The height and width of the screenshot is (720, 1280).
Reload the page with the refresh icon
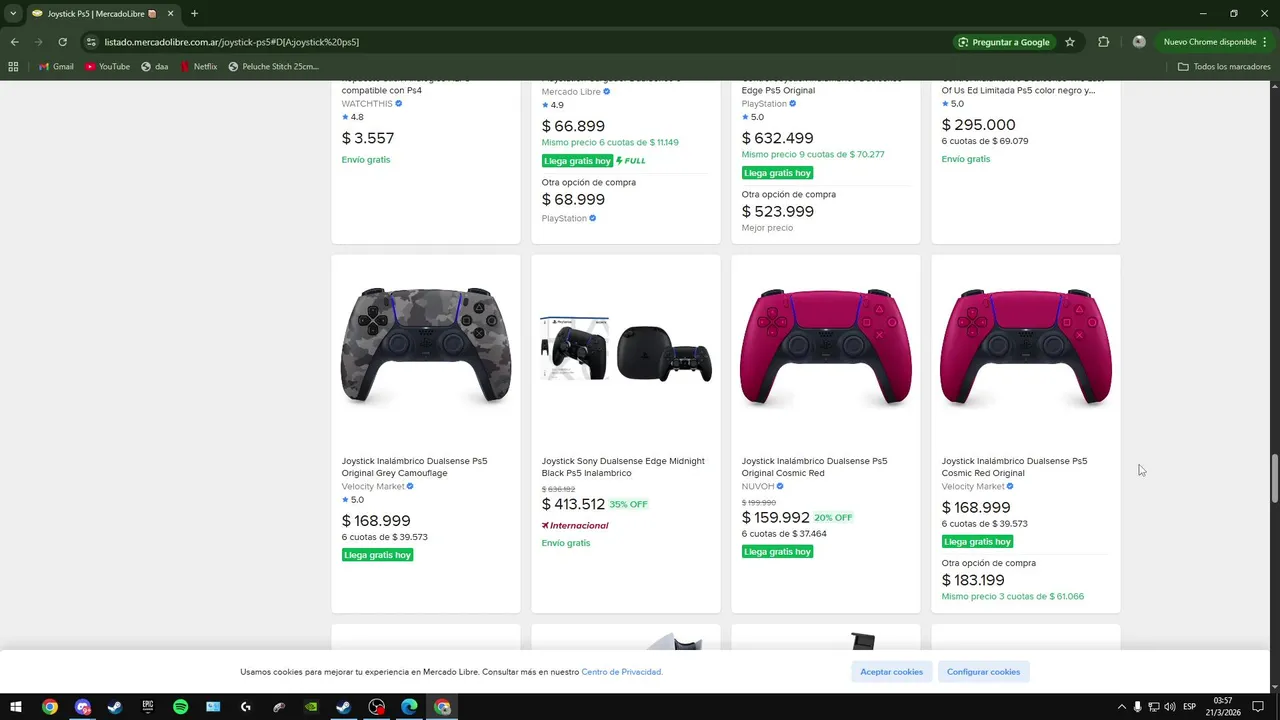[x=62, y=42]
